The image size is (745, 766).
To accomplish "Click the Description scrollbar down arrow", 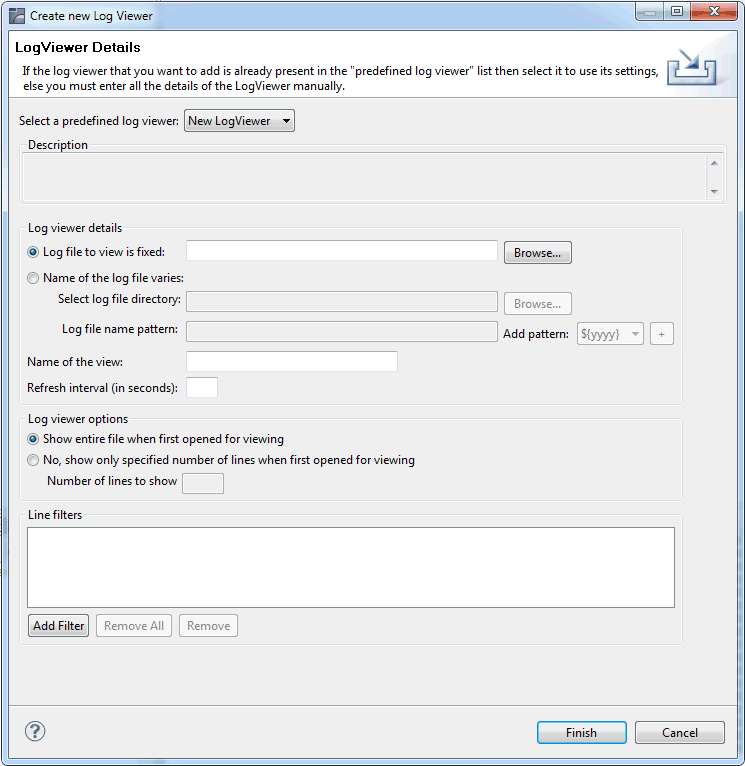I will (714, 192).
